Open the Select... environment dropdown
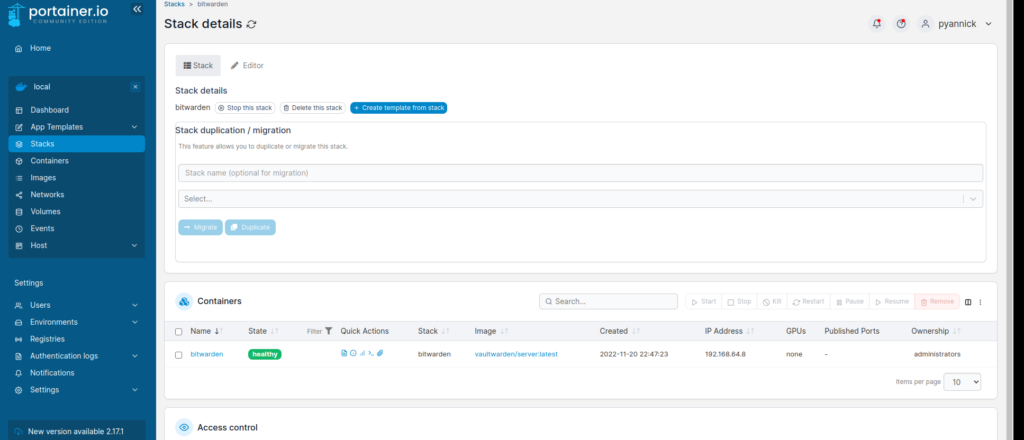The width and height of the screenshot is (1024, 440). pos(581,199)
